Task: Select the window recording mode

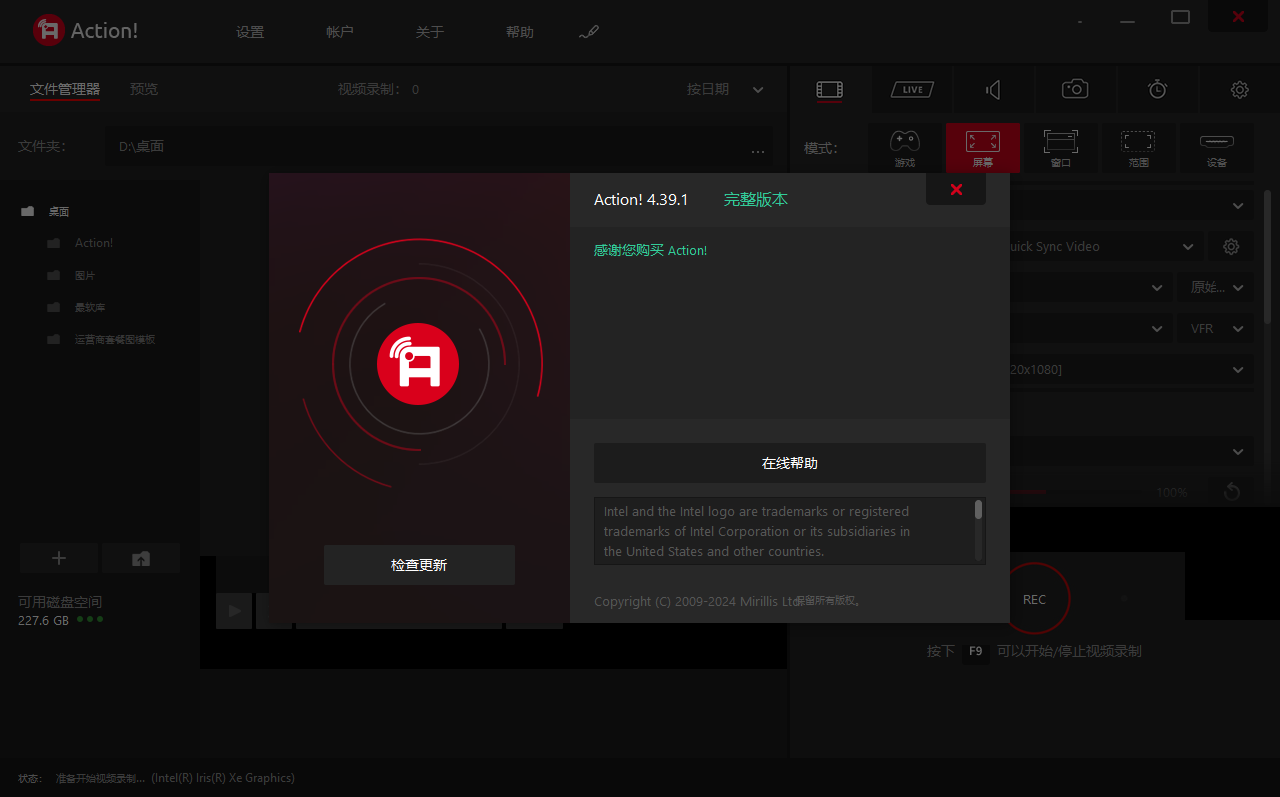Action: click(x=1060, y=148)
